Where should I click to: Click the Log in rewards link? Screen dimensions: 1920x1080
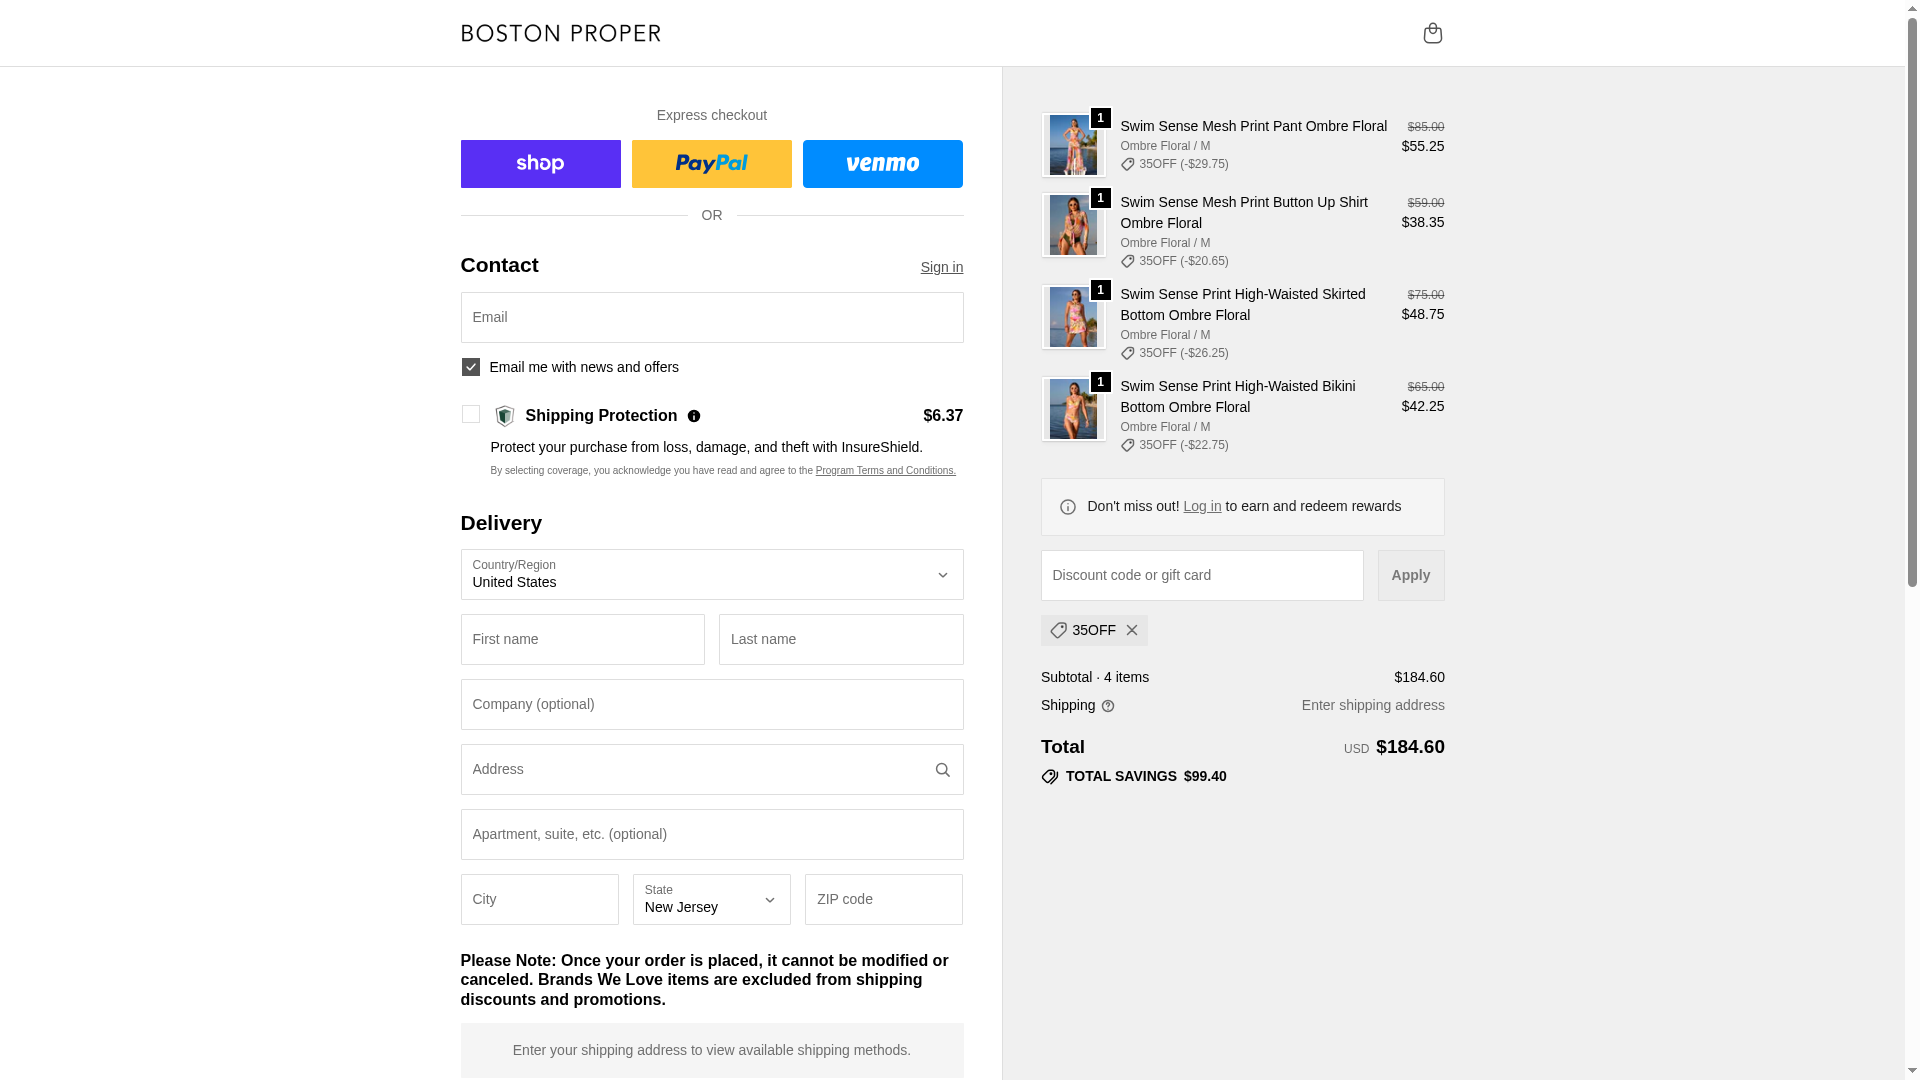point(1202,506)
